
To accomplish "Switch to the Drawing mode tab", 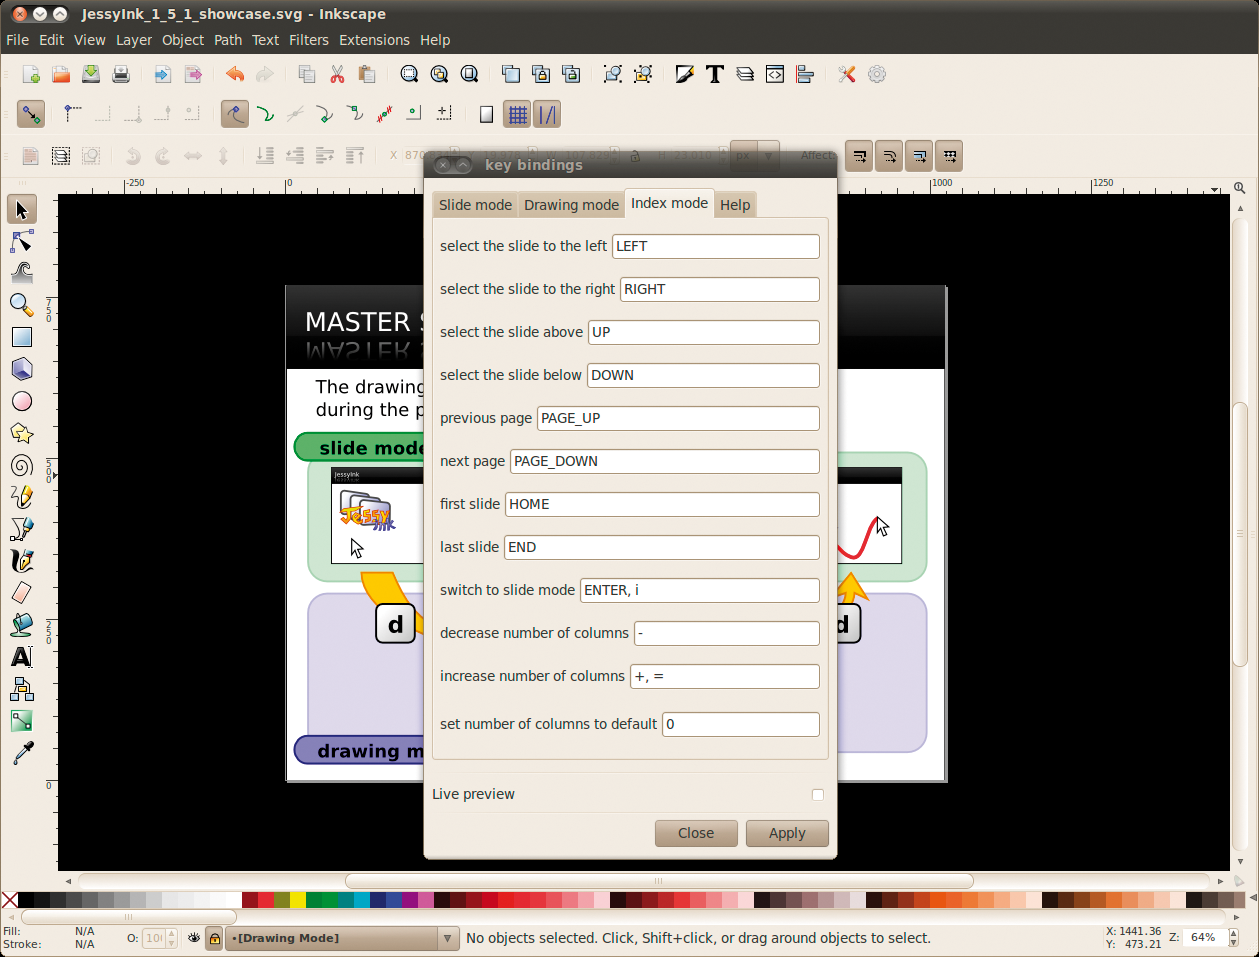I will (x=571, y=205).
